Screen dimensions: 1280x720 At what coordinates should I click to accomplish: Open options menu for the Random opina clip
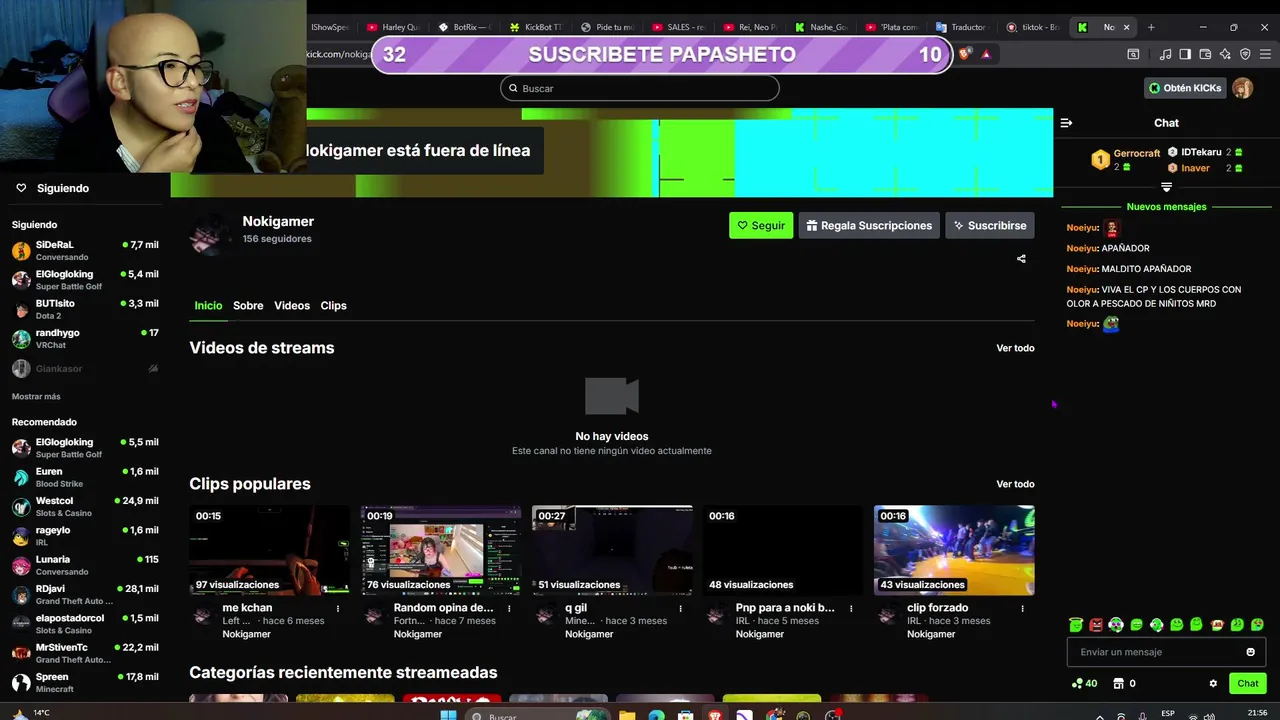(509, 608)
